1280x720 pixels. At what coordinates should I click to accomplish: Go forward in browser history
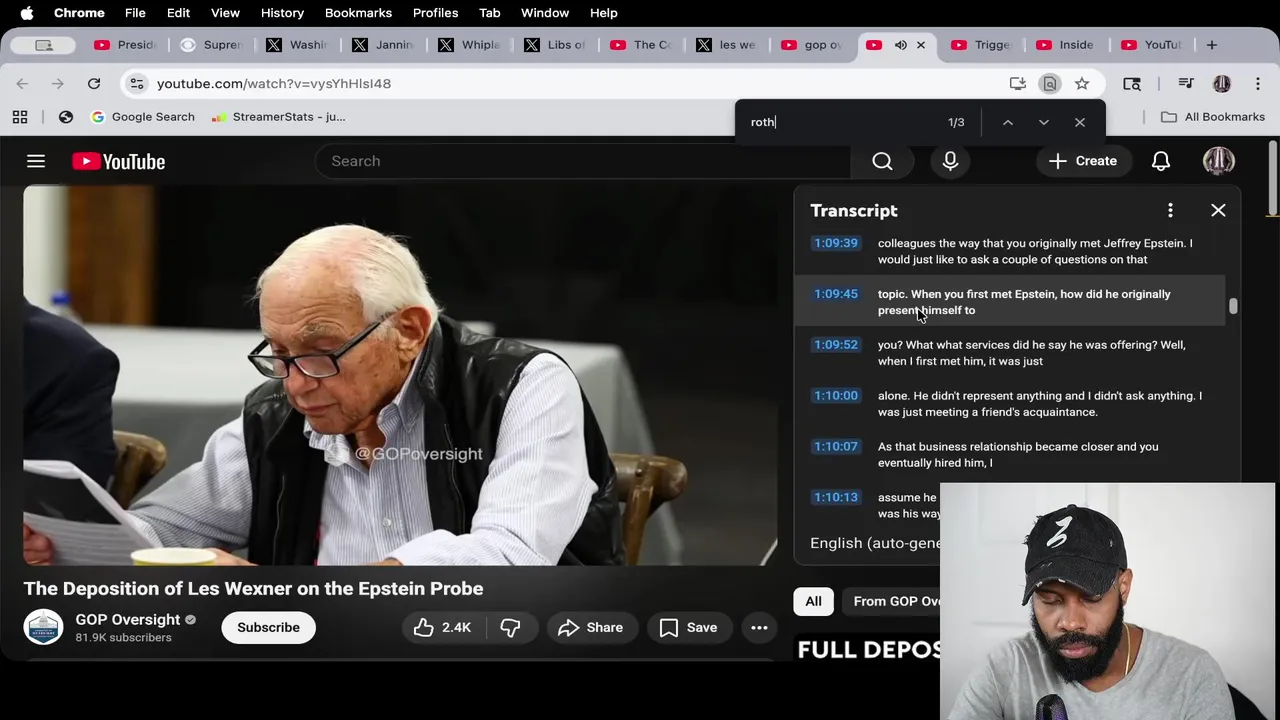point(58,84)
